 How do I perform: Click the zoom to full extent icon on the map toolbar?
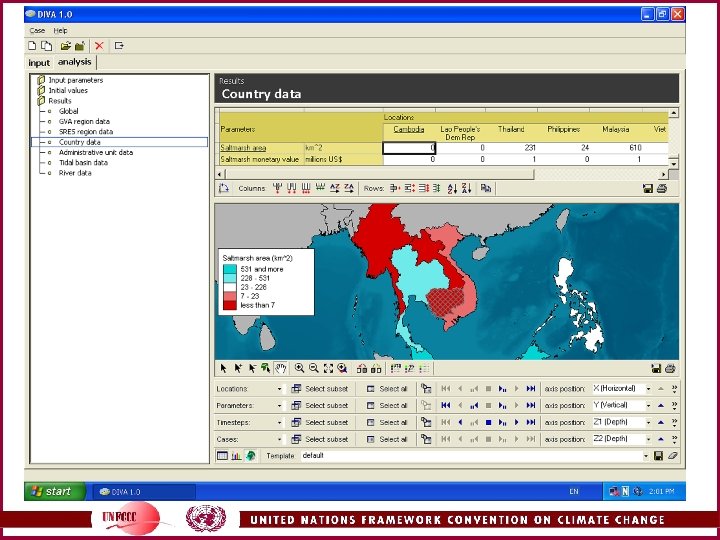(x=328, y=368)
